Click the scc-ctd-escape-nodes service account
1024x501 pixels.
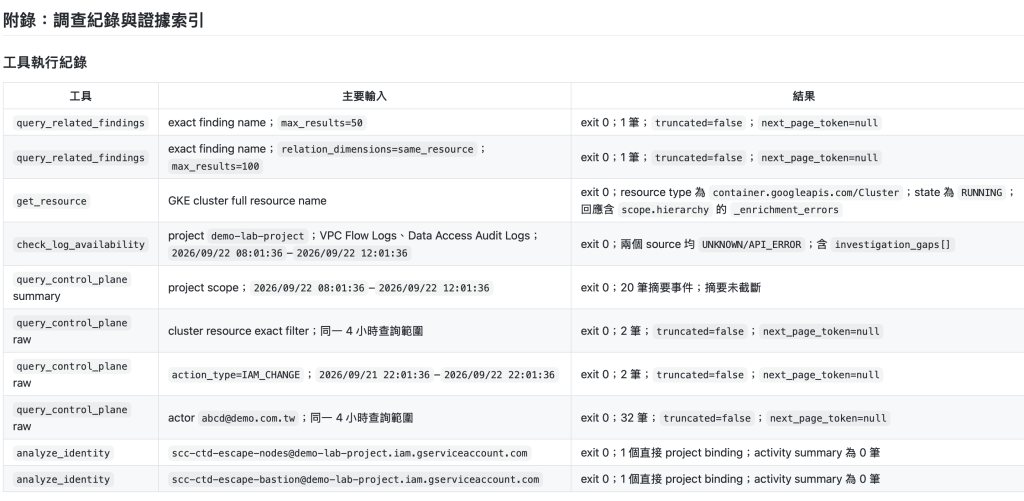(349, 453)
